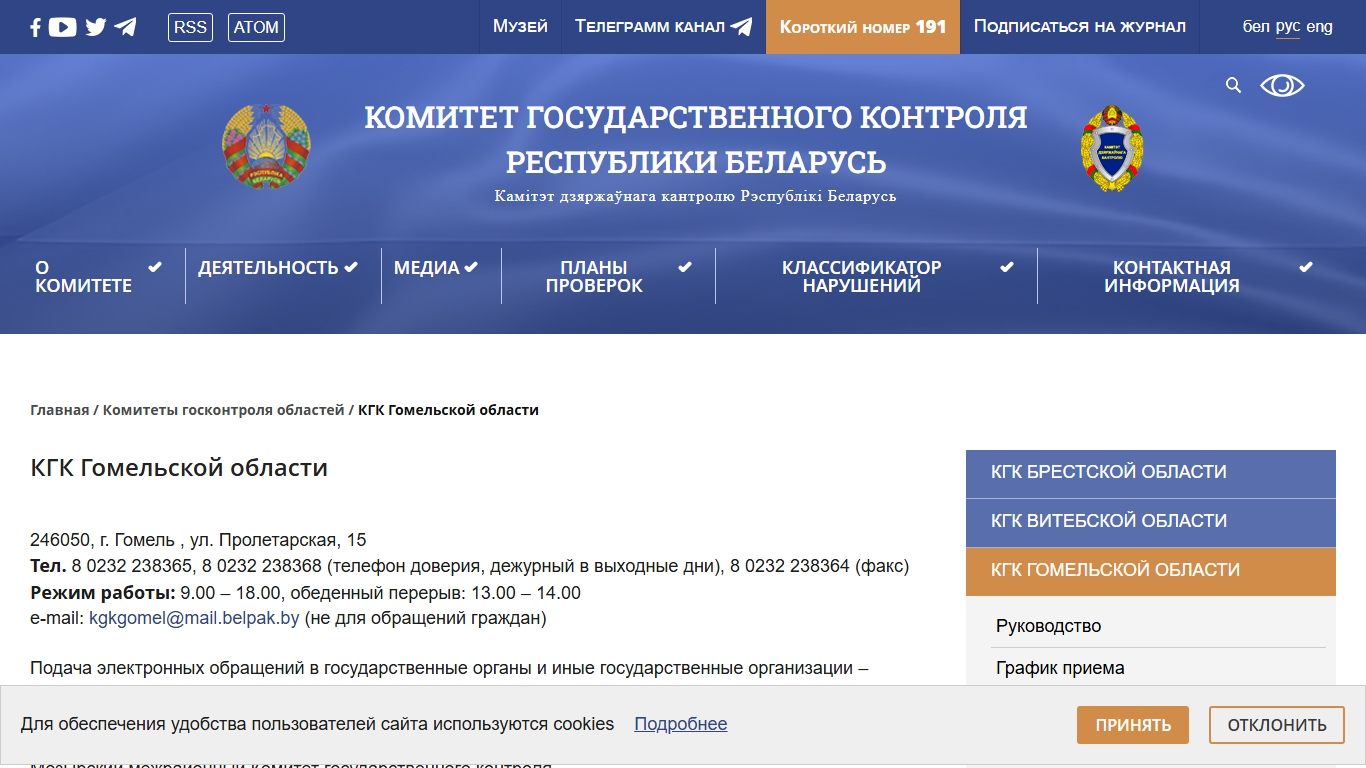Switch language to бел
The width and height of the screenshot is (1366, 768).
(1256, 27)
